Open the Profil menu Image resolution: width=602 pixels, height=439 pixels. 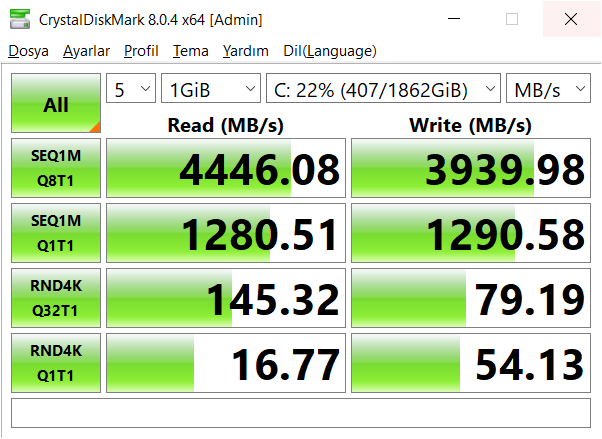(141, 51)
